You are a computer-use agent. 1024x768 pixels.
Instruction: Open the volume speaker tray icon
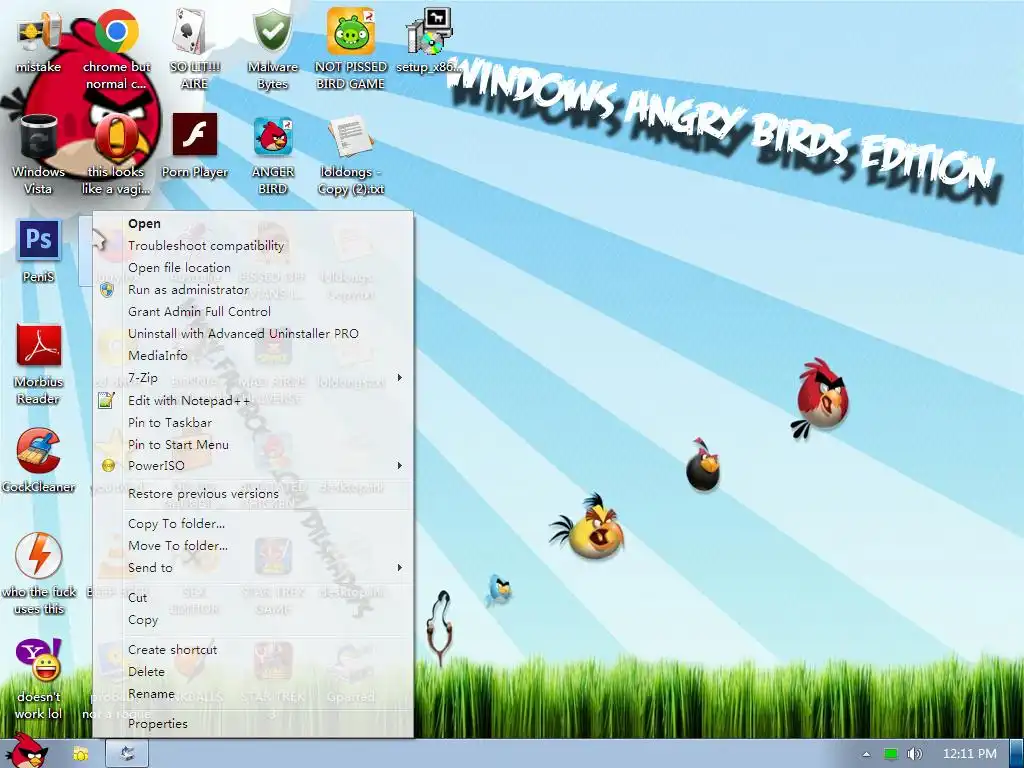(x=915, y=754)
